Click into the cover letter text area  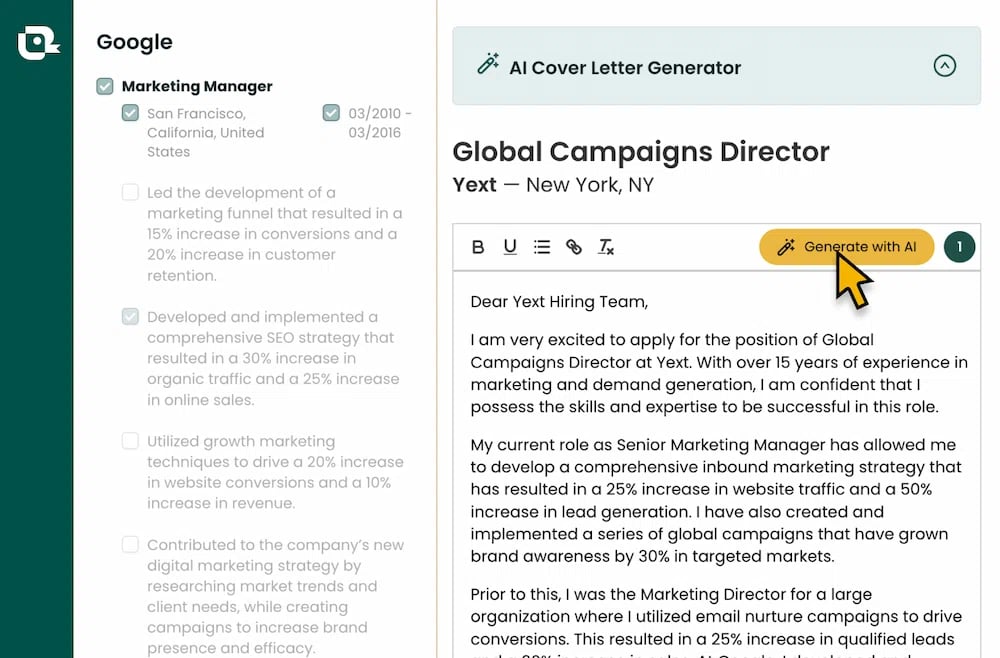[716, 464]
